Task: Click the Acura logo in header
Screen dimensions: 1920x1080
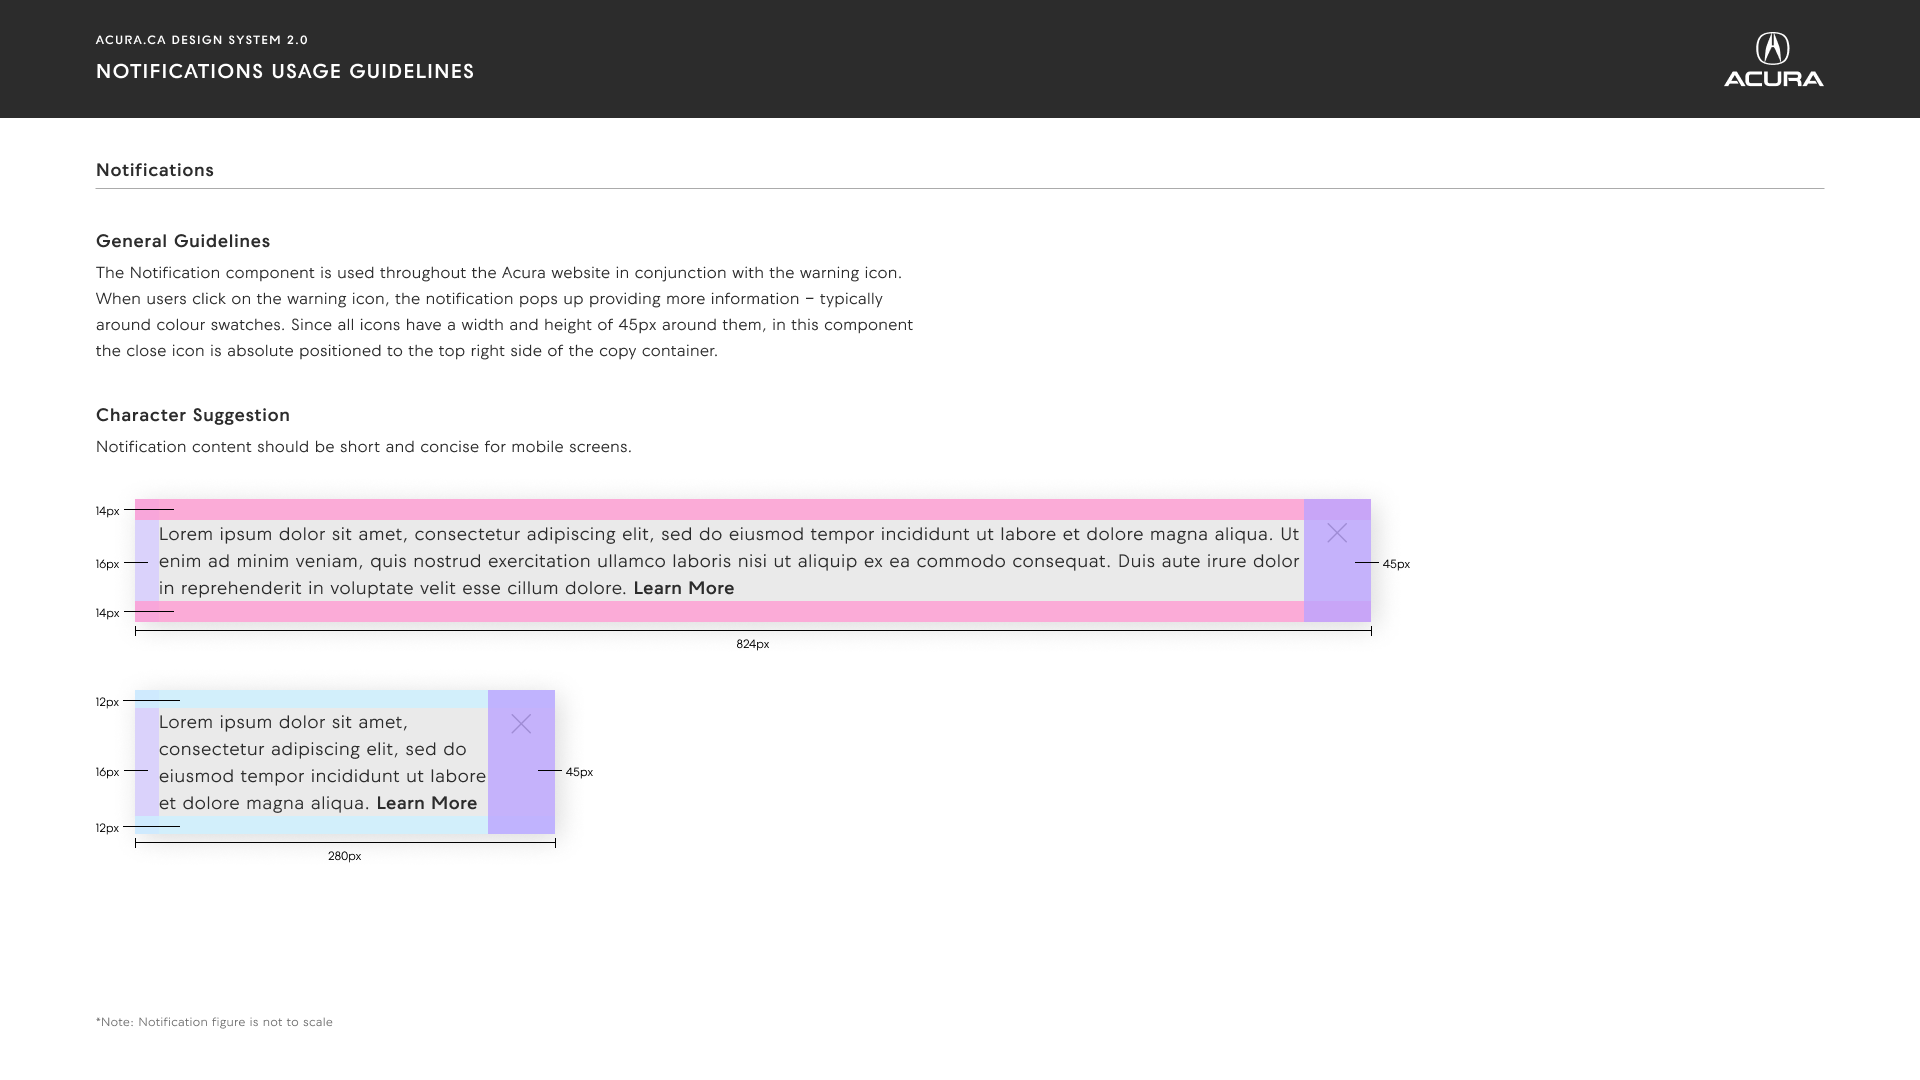Action: pyautogui.click(x=1773, y=59)
